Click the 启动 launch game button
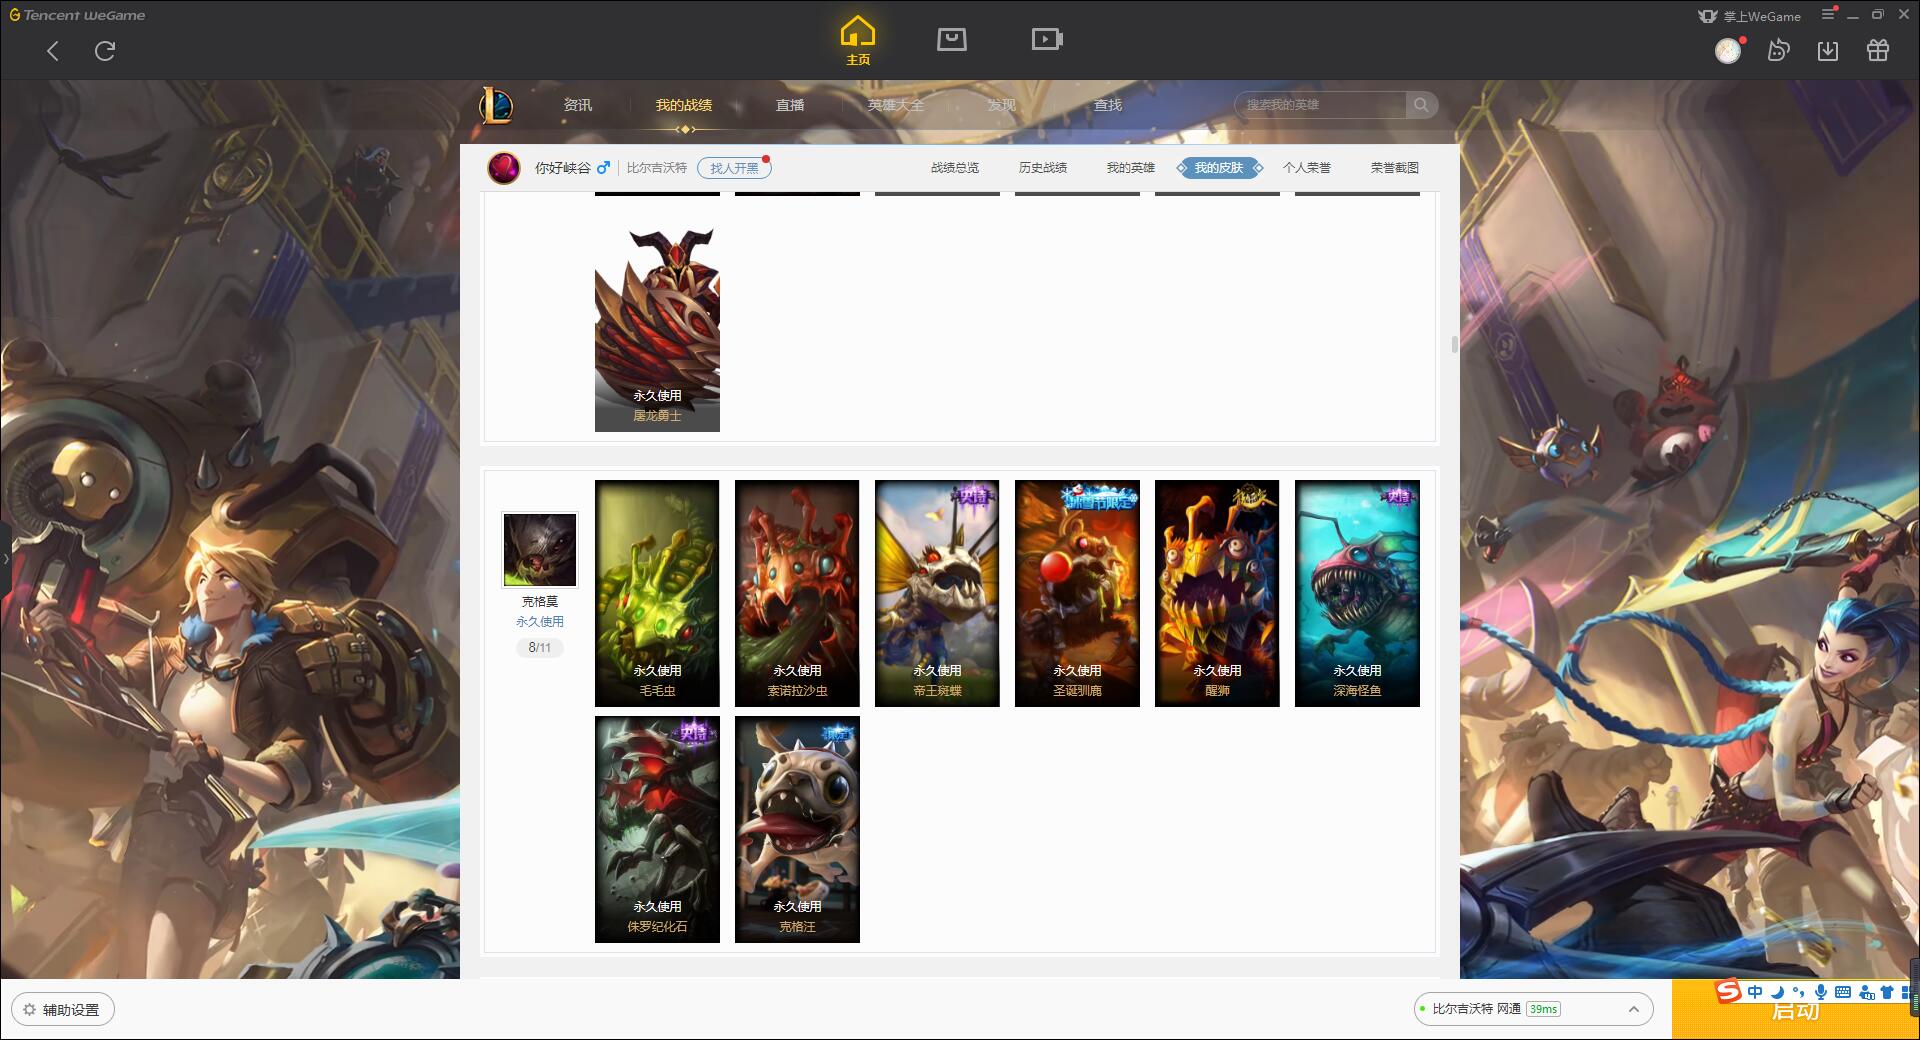Image resolution: width=1920 pixels, height=1040 pixels. [x=1795, y=1010]
